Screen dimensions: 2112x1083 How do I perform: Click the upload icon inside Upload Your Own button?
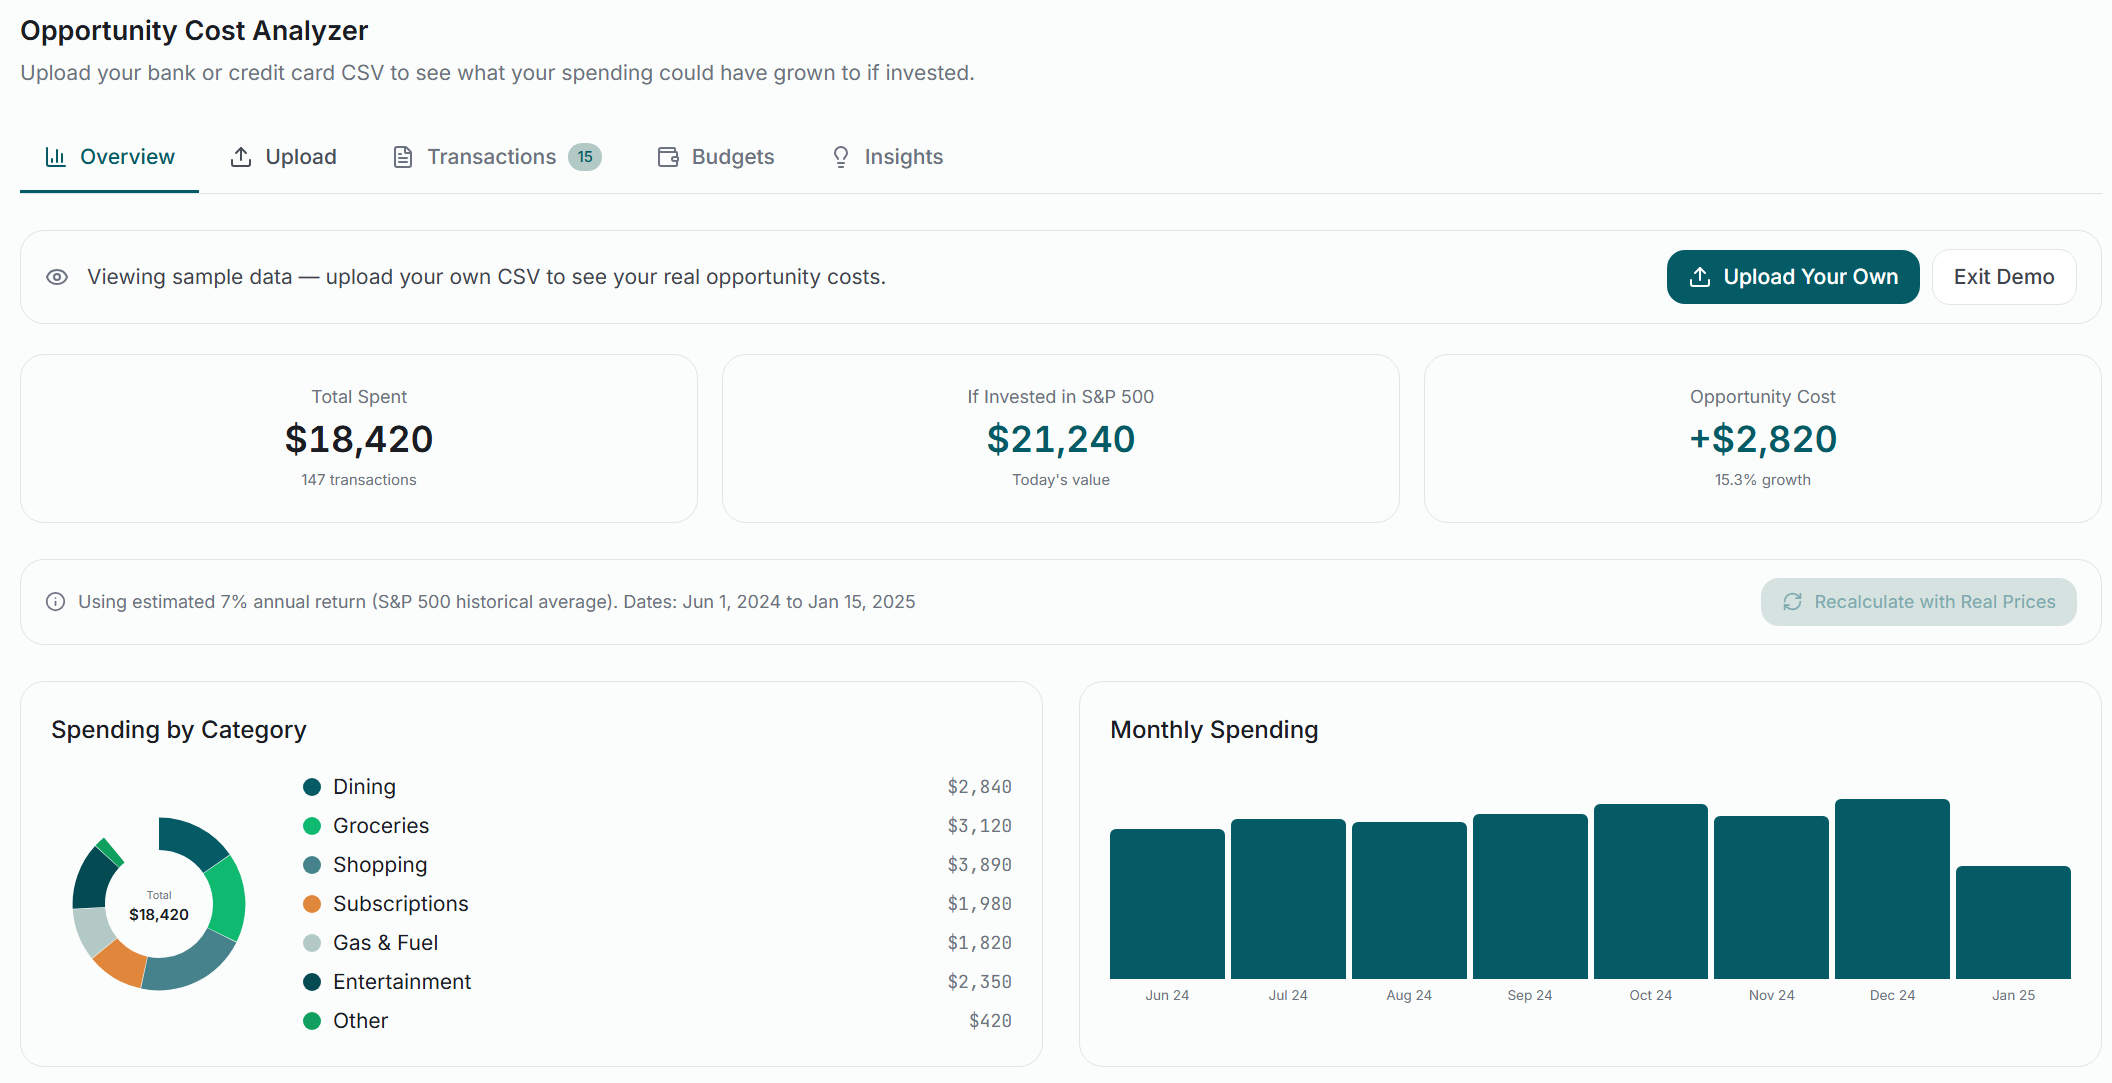pos(1700,277)
